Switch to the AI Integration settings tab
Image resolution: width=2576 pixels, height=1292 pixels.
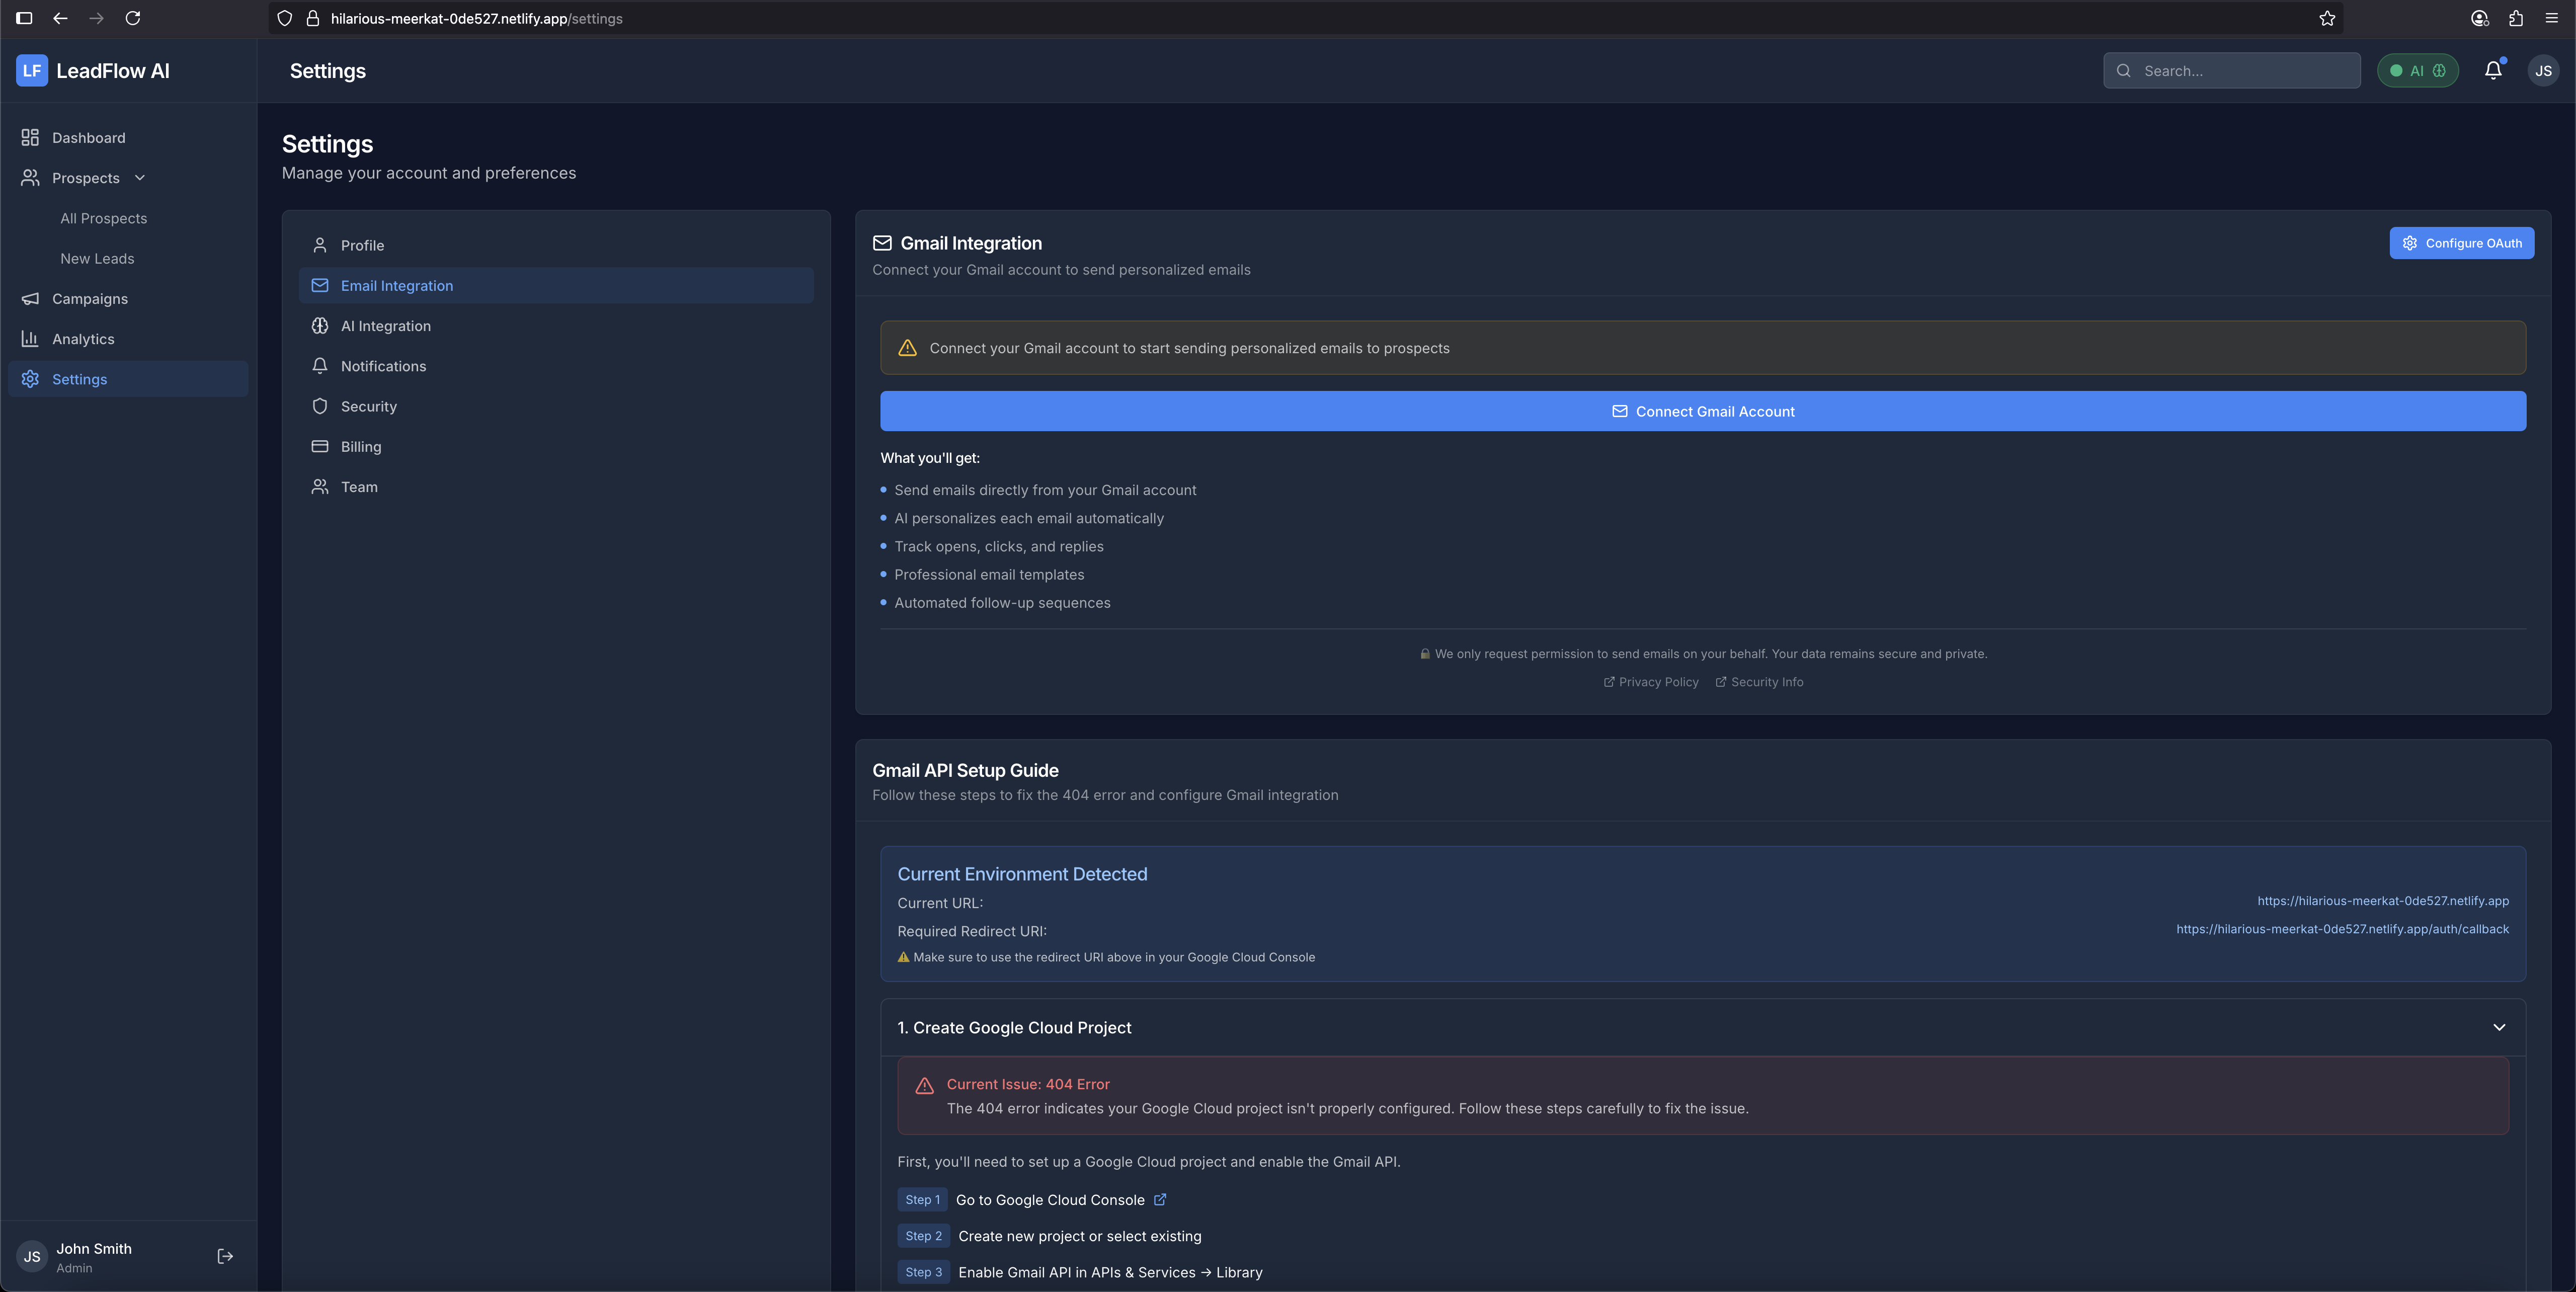click(x=386, y=326)
